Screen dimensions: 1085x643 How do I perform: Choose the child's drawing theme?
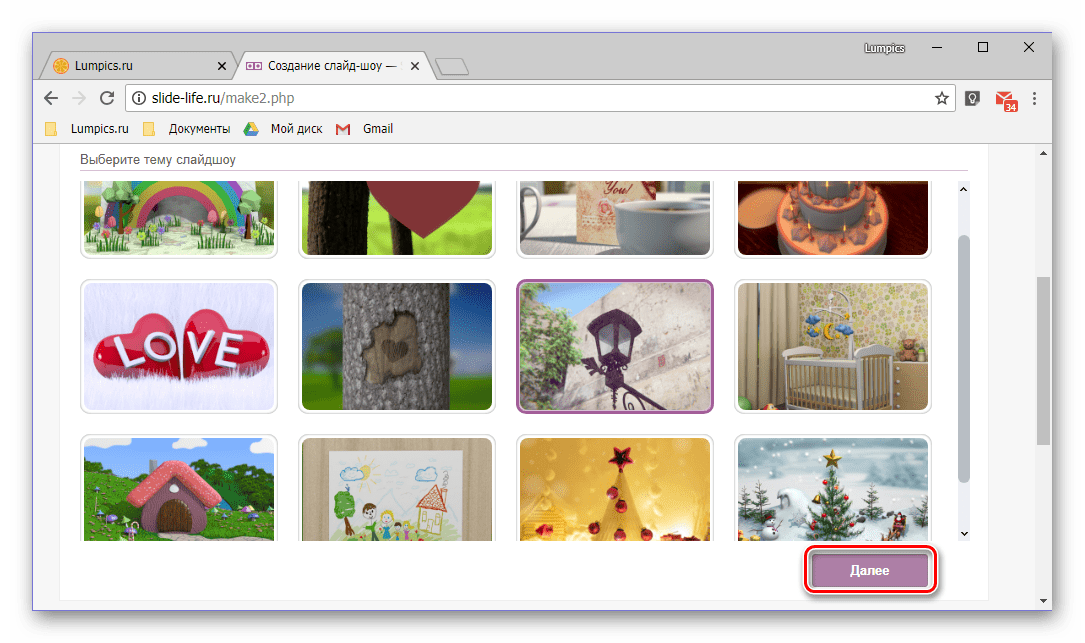tap(397, 488)
